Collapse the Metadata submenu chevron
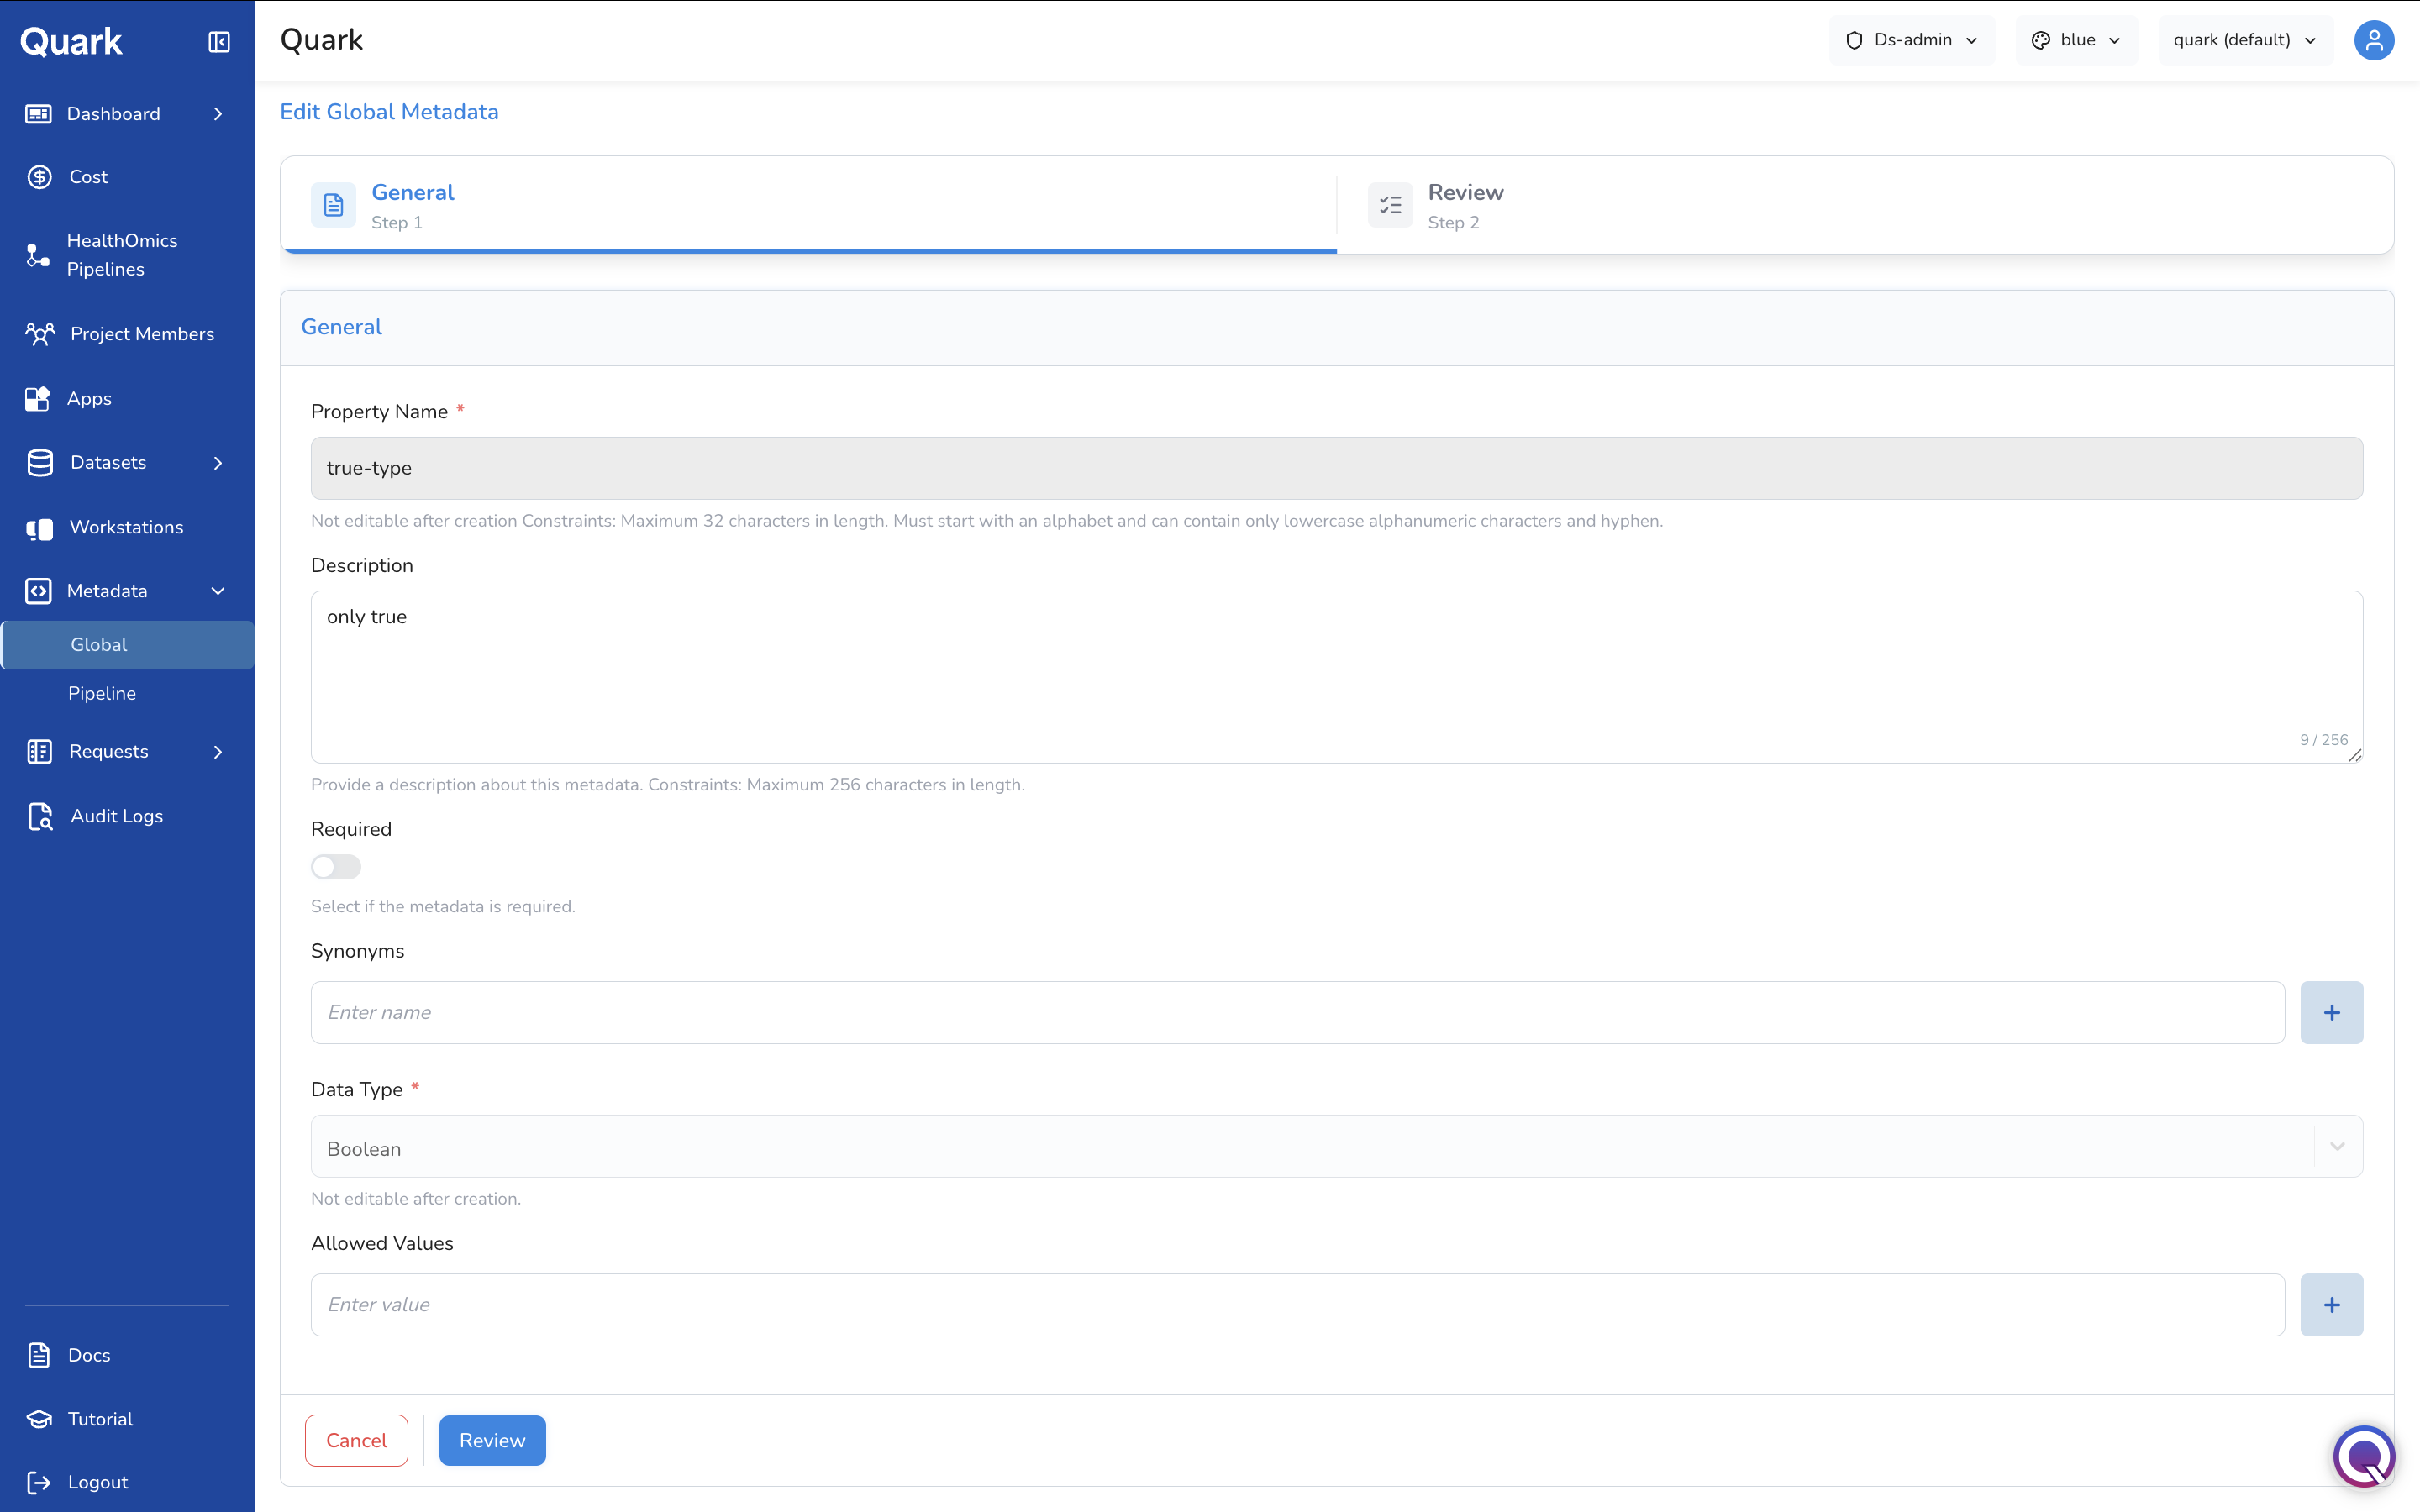The height and width of the screenshot is (1512, 2420). coord(218,591)
